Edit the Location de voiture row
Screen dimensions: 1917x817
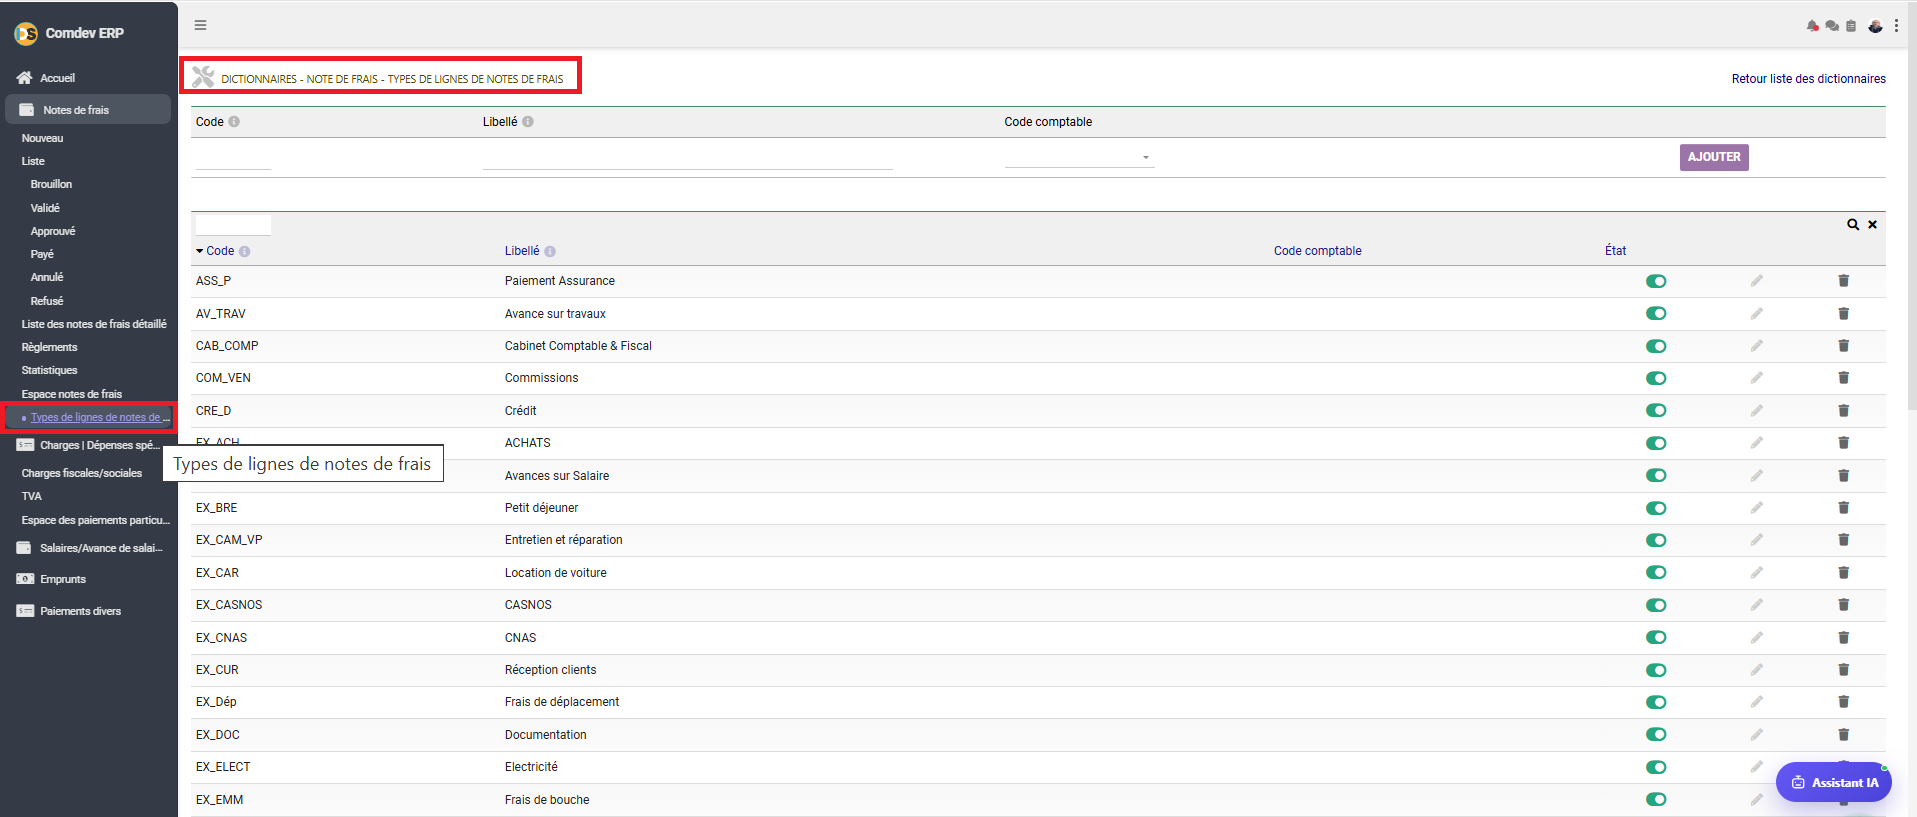point(1757,572)
